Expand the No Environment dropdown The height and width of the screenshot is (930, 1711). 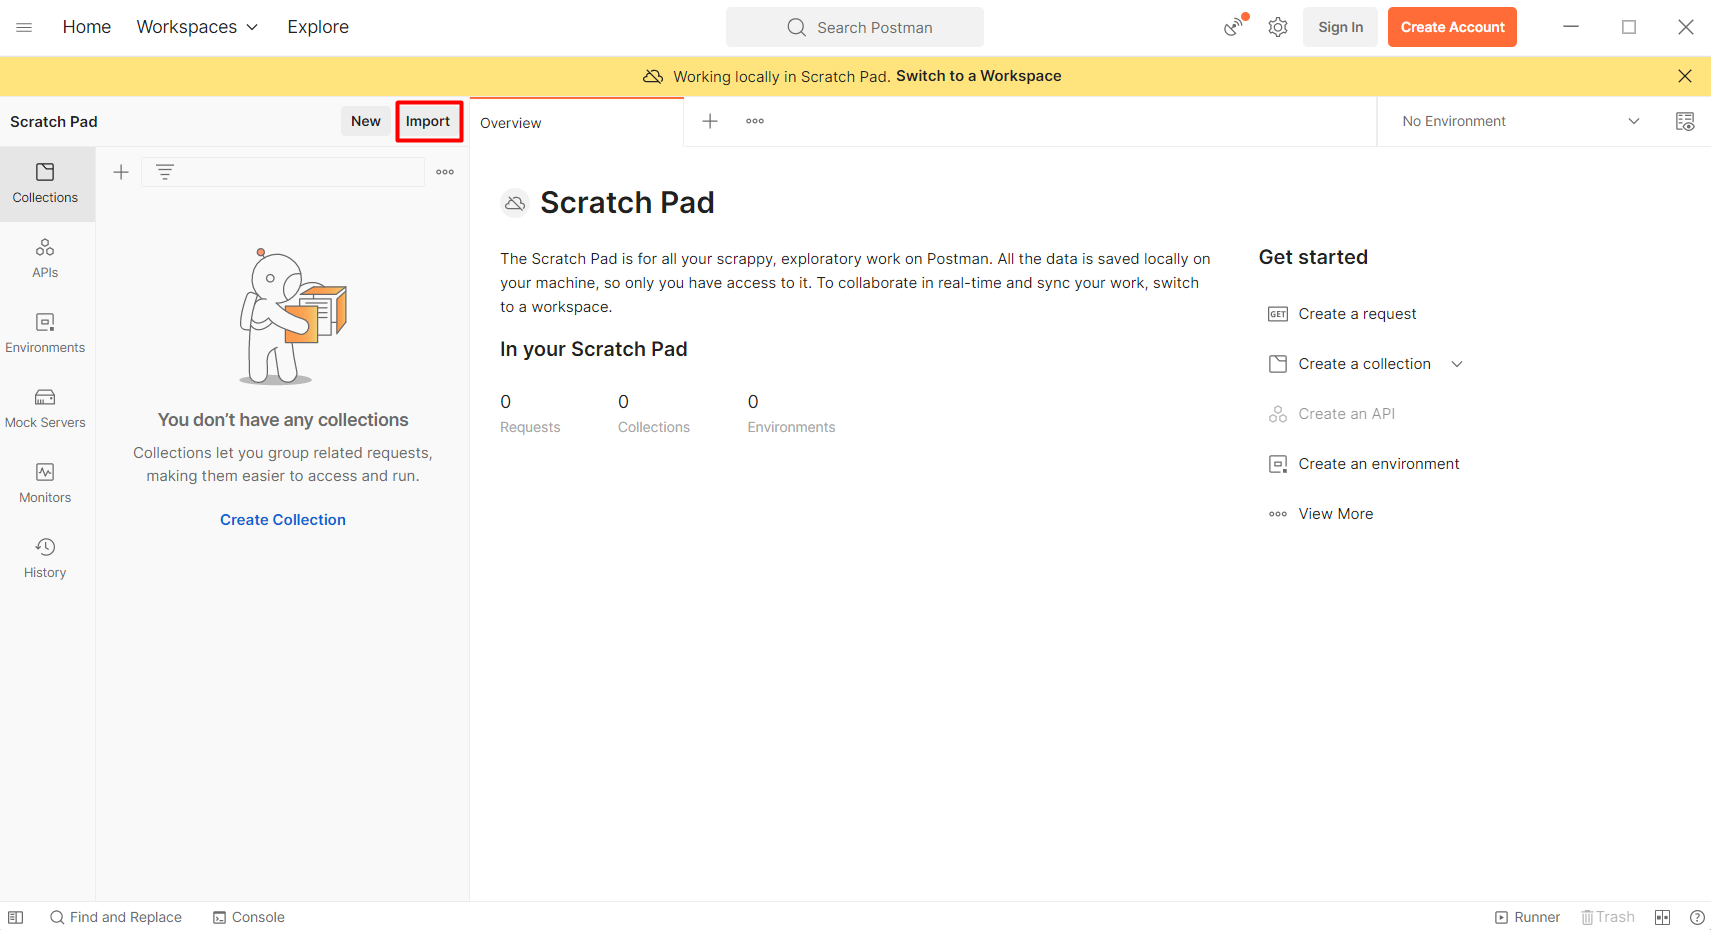pos(1520,121)
